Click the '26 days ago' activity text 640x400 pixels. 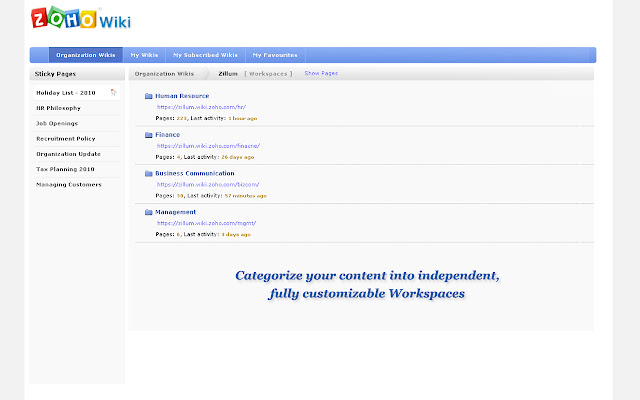tap(238, 157)
